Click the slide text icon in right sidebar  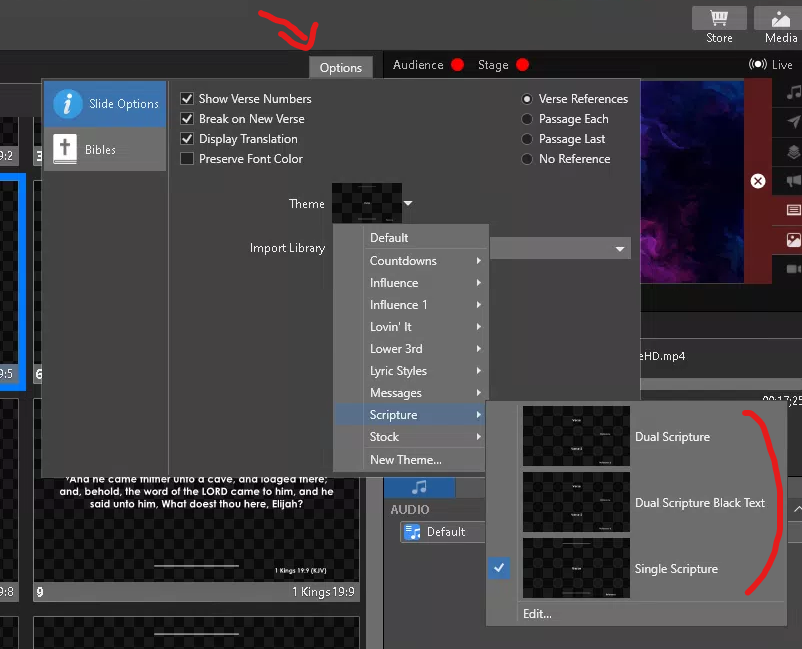pos(793,210)
